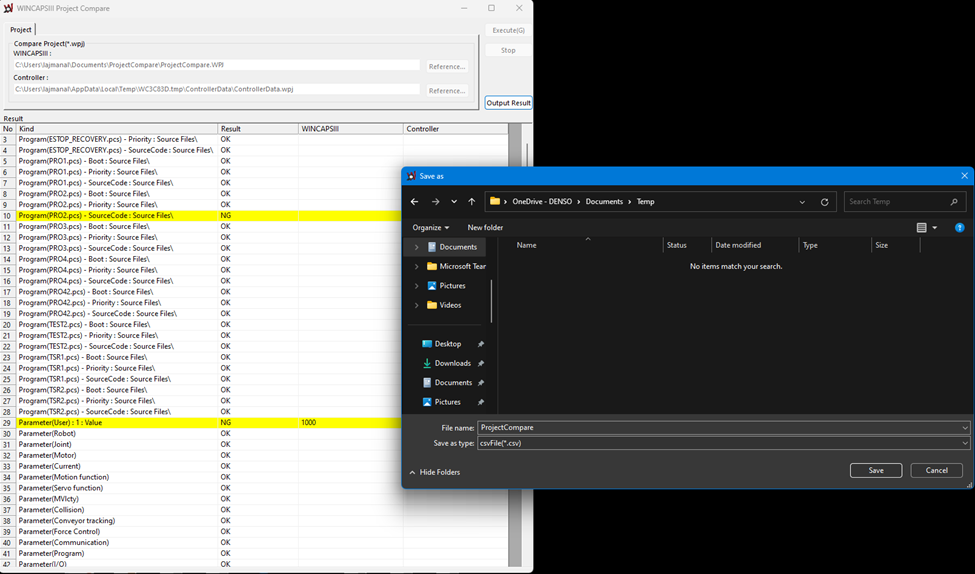This screenshot has height=574, width=975.
Task: Select Program(TSR1.pcs) - Boot row
Action: pyautogui.click(x=201, y=357)
